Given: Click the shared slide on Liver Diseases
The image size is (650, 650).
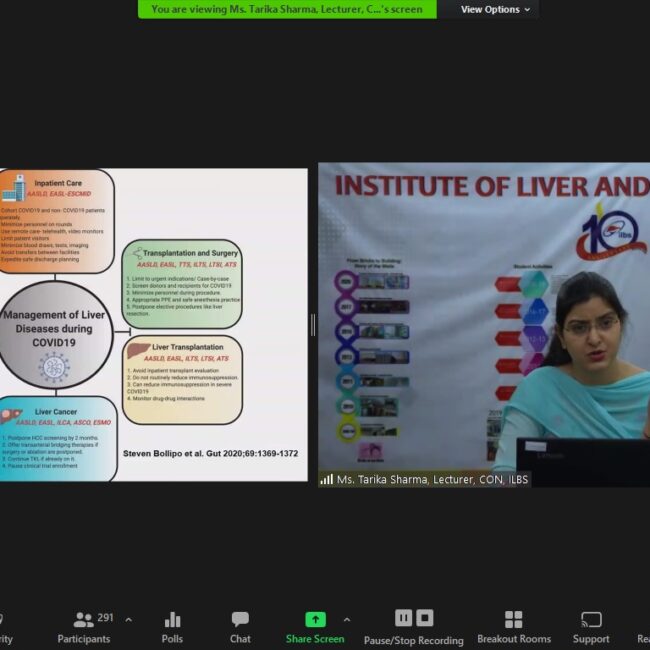Looking at the screenshot, I should point(153,325).
